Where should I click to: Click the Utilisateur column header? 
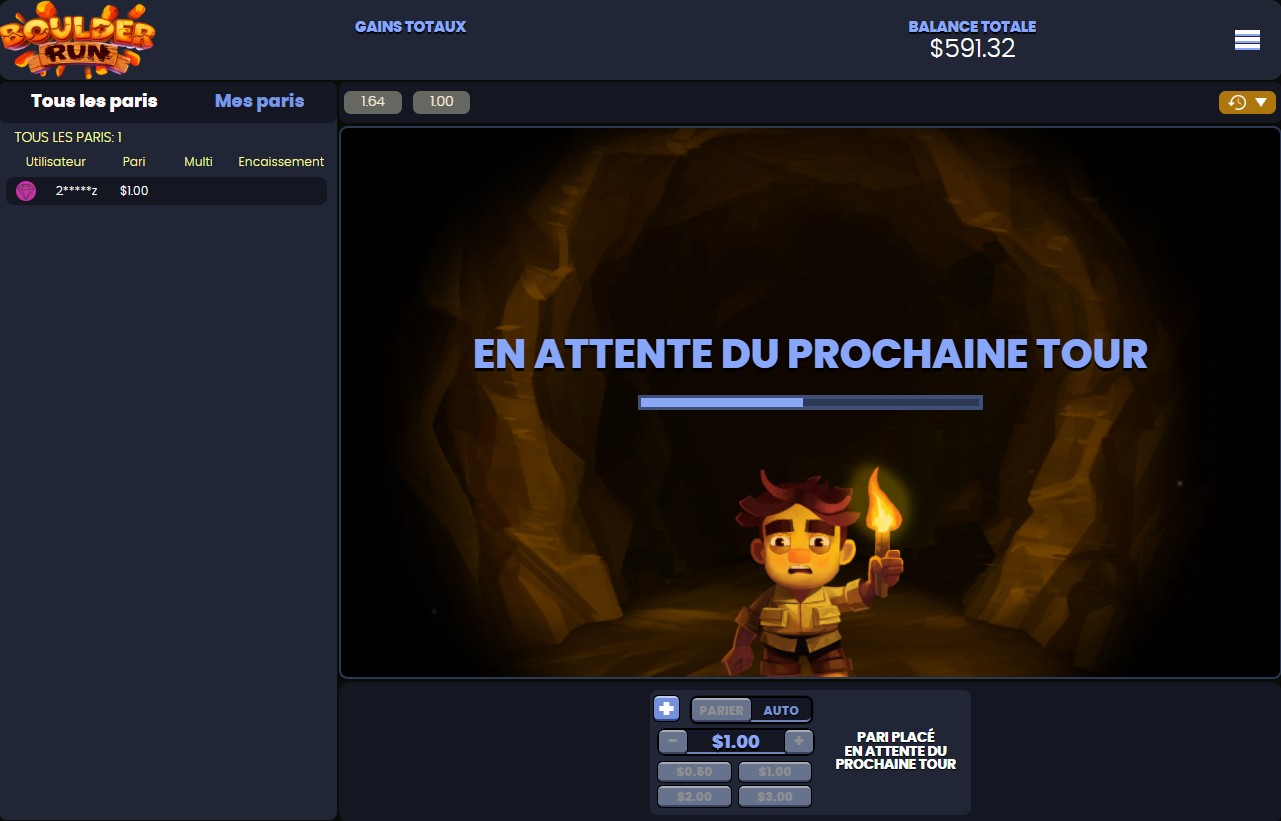(x=56, y=162)
